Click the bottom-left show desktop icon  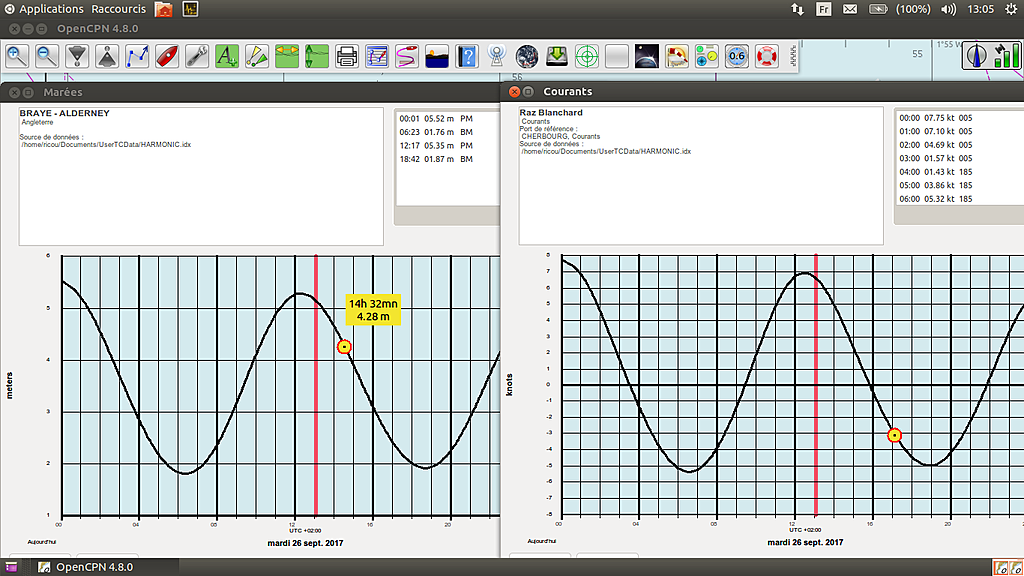(x=11, y=567)
